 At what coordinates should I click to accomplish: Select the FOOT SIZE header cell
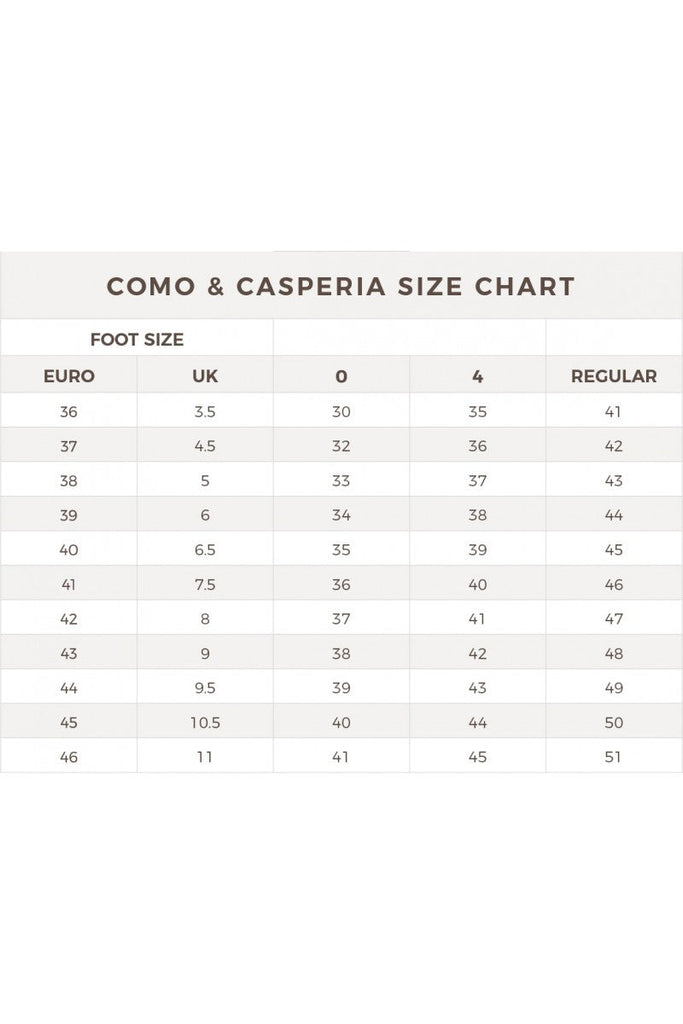[x=137, y=339]
